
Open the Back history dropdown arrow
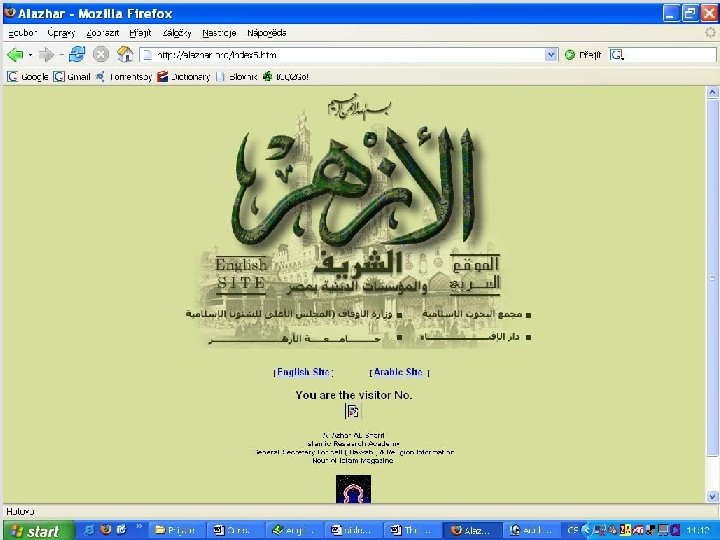pyautogui.click(x=30, y=55)
